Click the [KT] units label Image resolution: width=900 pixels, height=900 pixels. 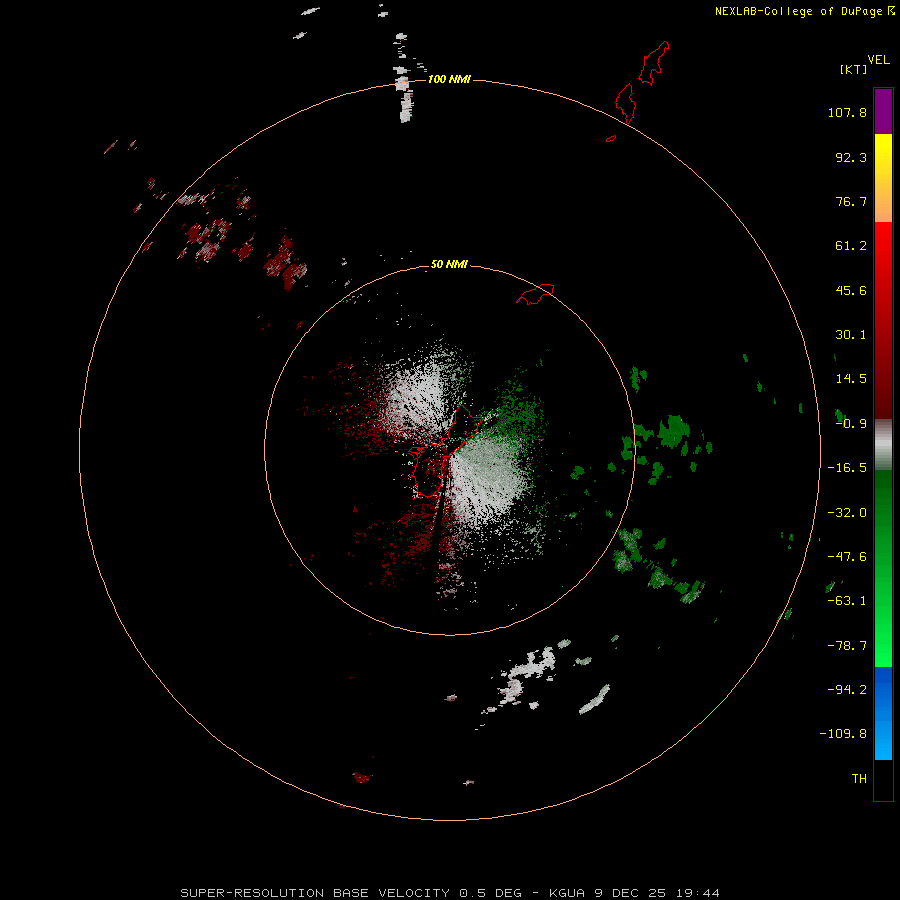click(x=854, y=69)
